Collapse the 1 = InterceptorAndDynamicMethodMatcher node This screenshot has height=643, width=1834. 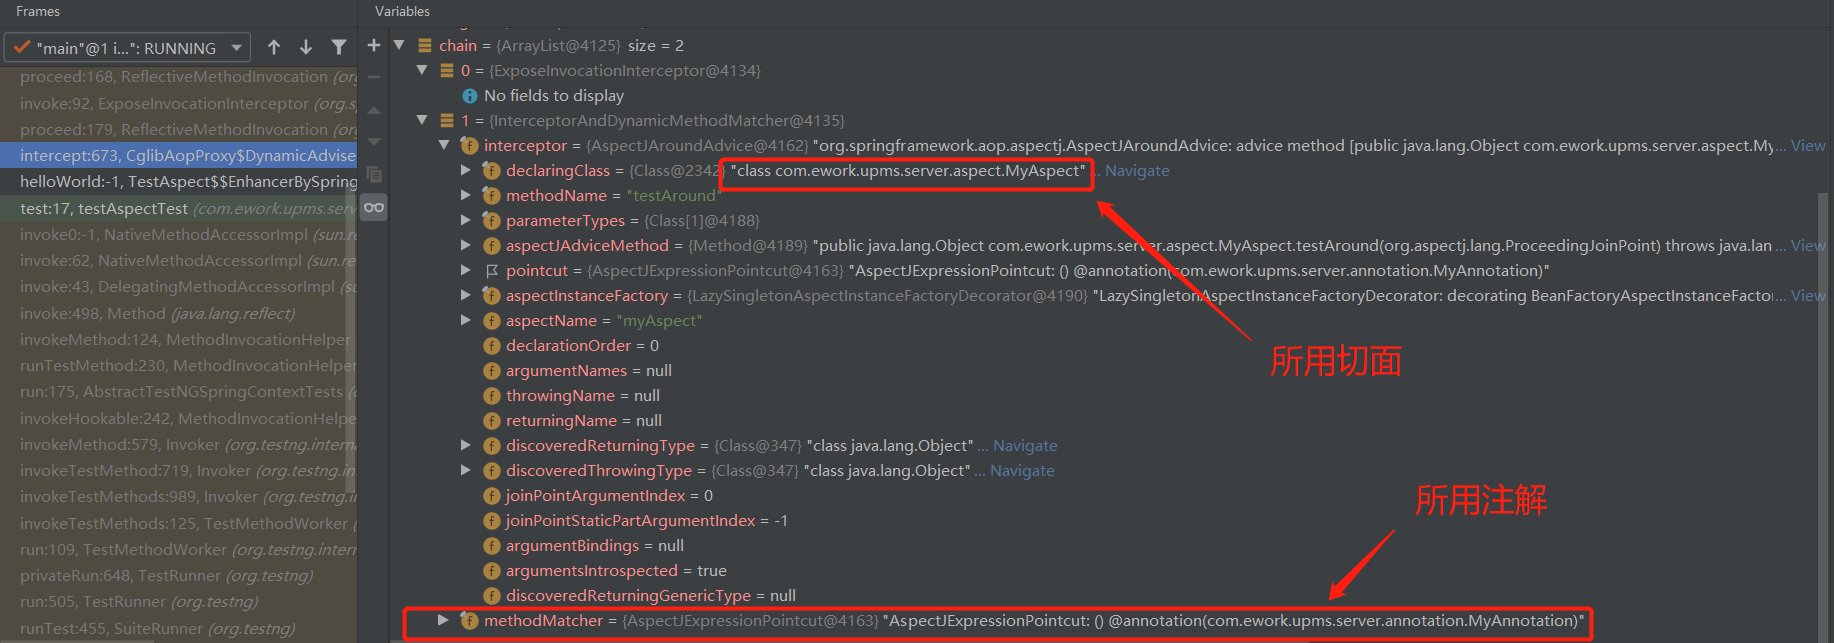click(x=421, y=120)
